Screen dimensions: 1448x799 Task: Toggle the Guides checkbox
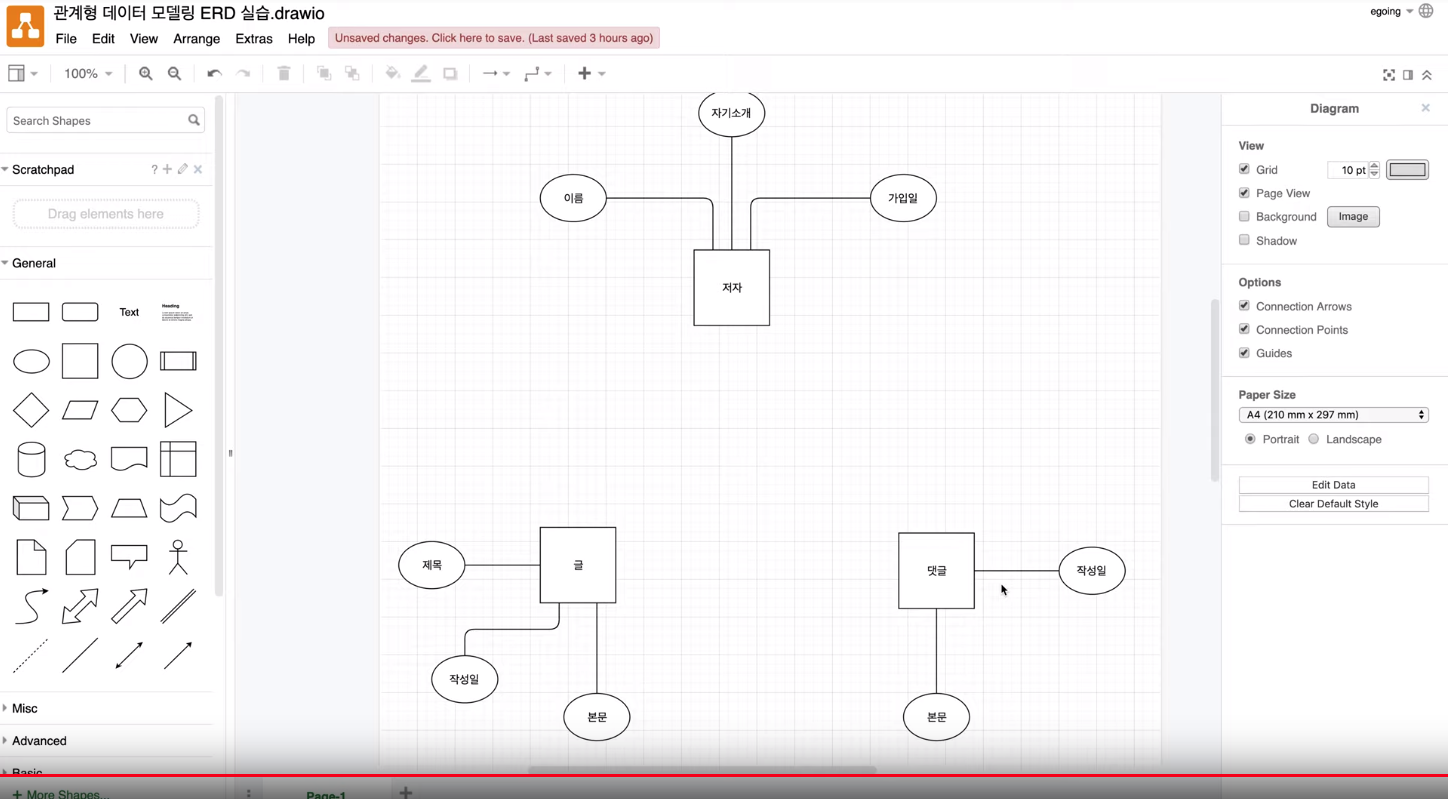coord(1244,353)
